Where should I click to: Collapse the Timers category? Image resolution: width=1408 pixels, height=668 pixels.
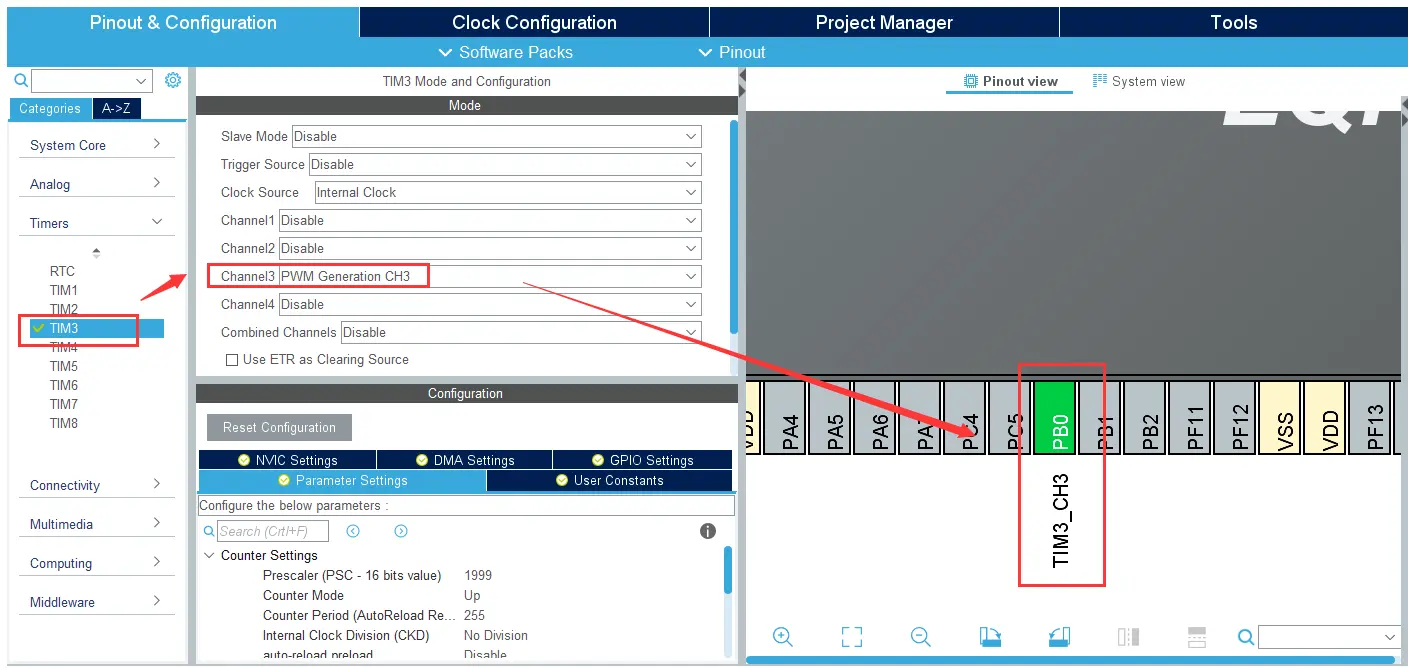[96, 223]
